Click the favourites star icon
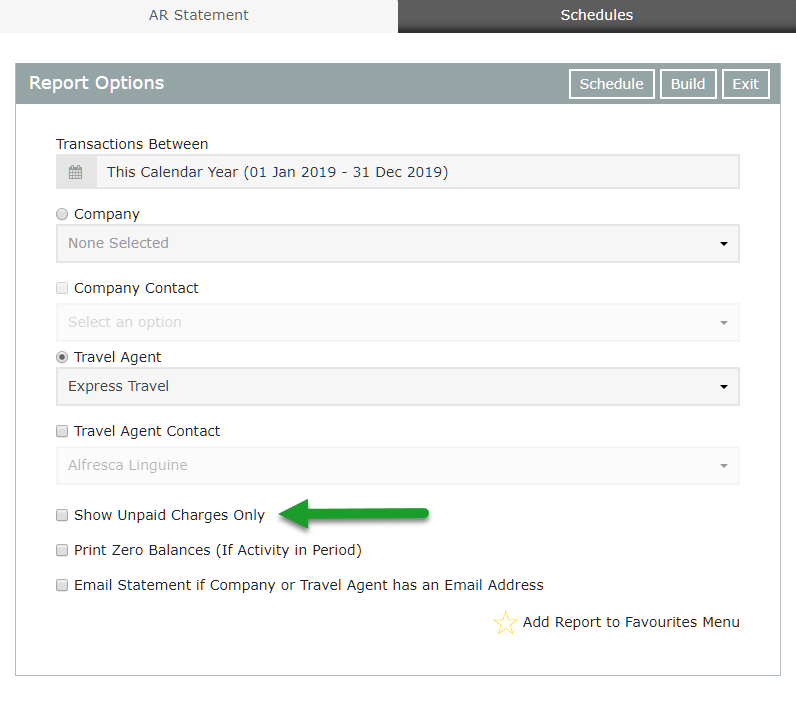796x718 pixels. (505, 623)
